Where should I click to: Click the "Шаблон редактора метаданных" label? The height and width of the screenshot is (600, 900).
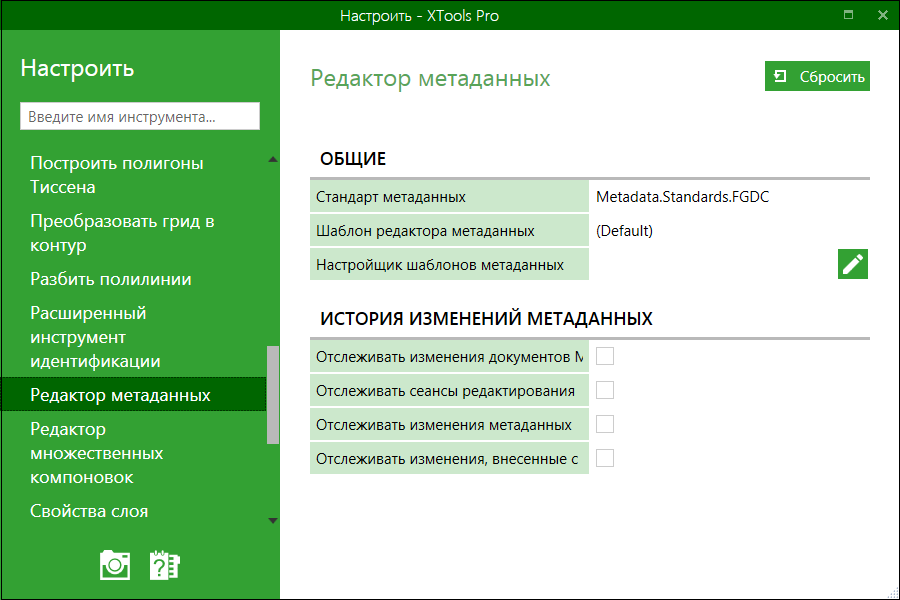pos(449,231)
